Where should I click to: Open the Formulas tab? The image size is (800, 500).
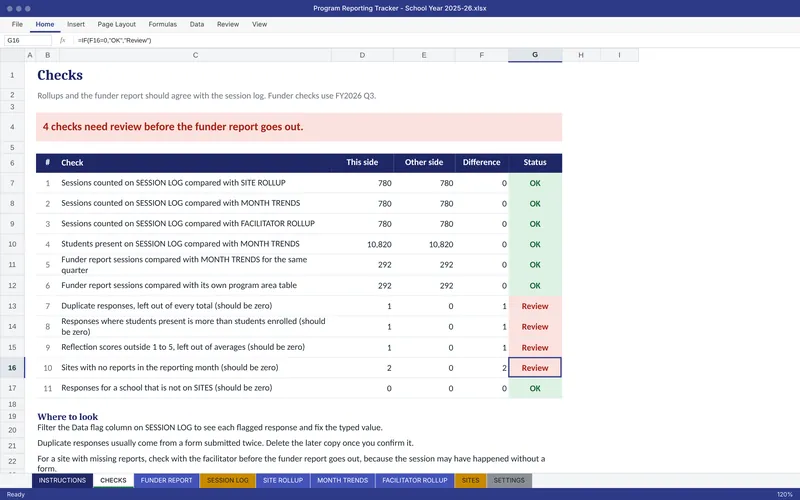click(x=162, y=24)
